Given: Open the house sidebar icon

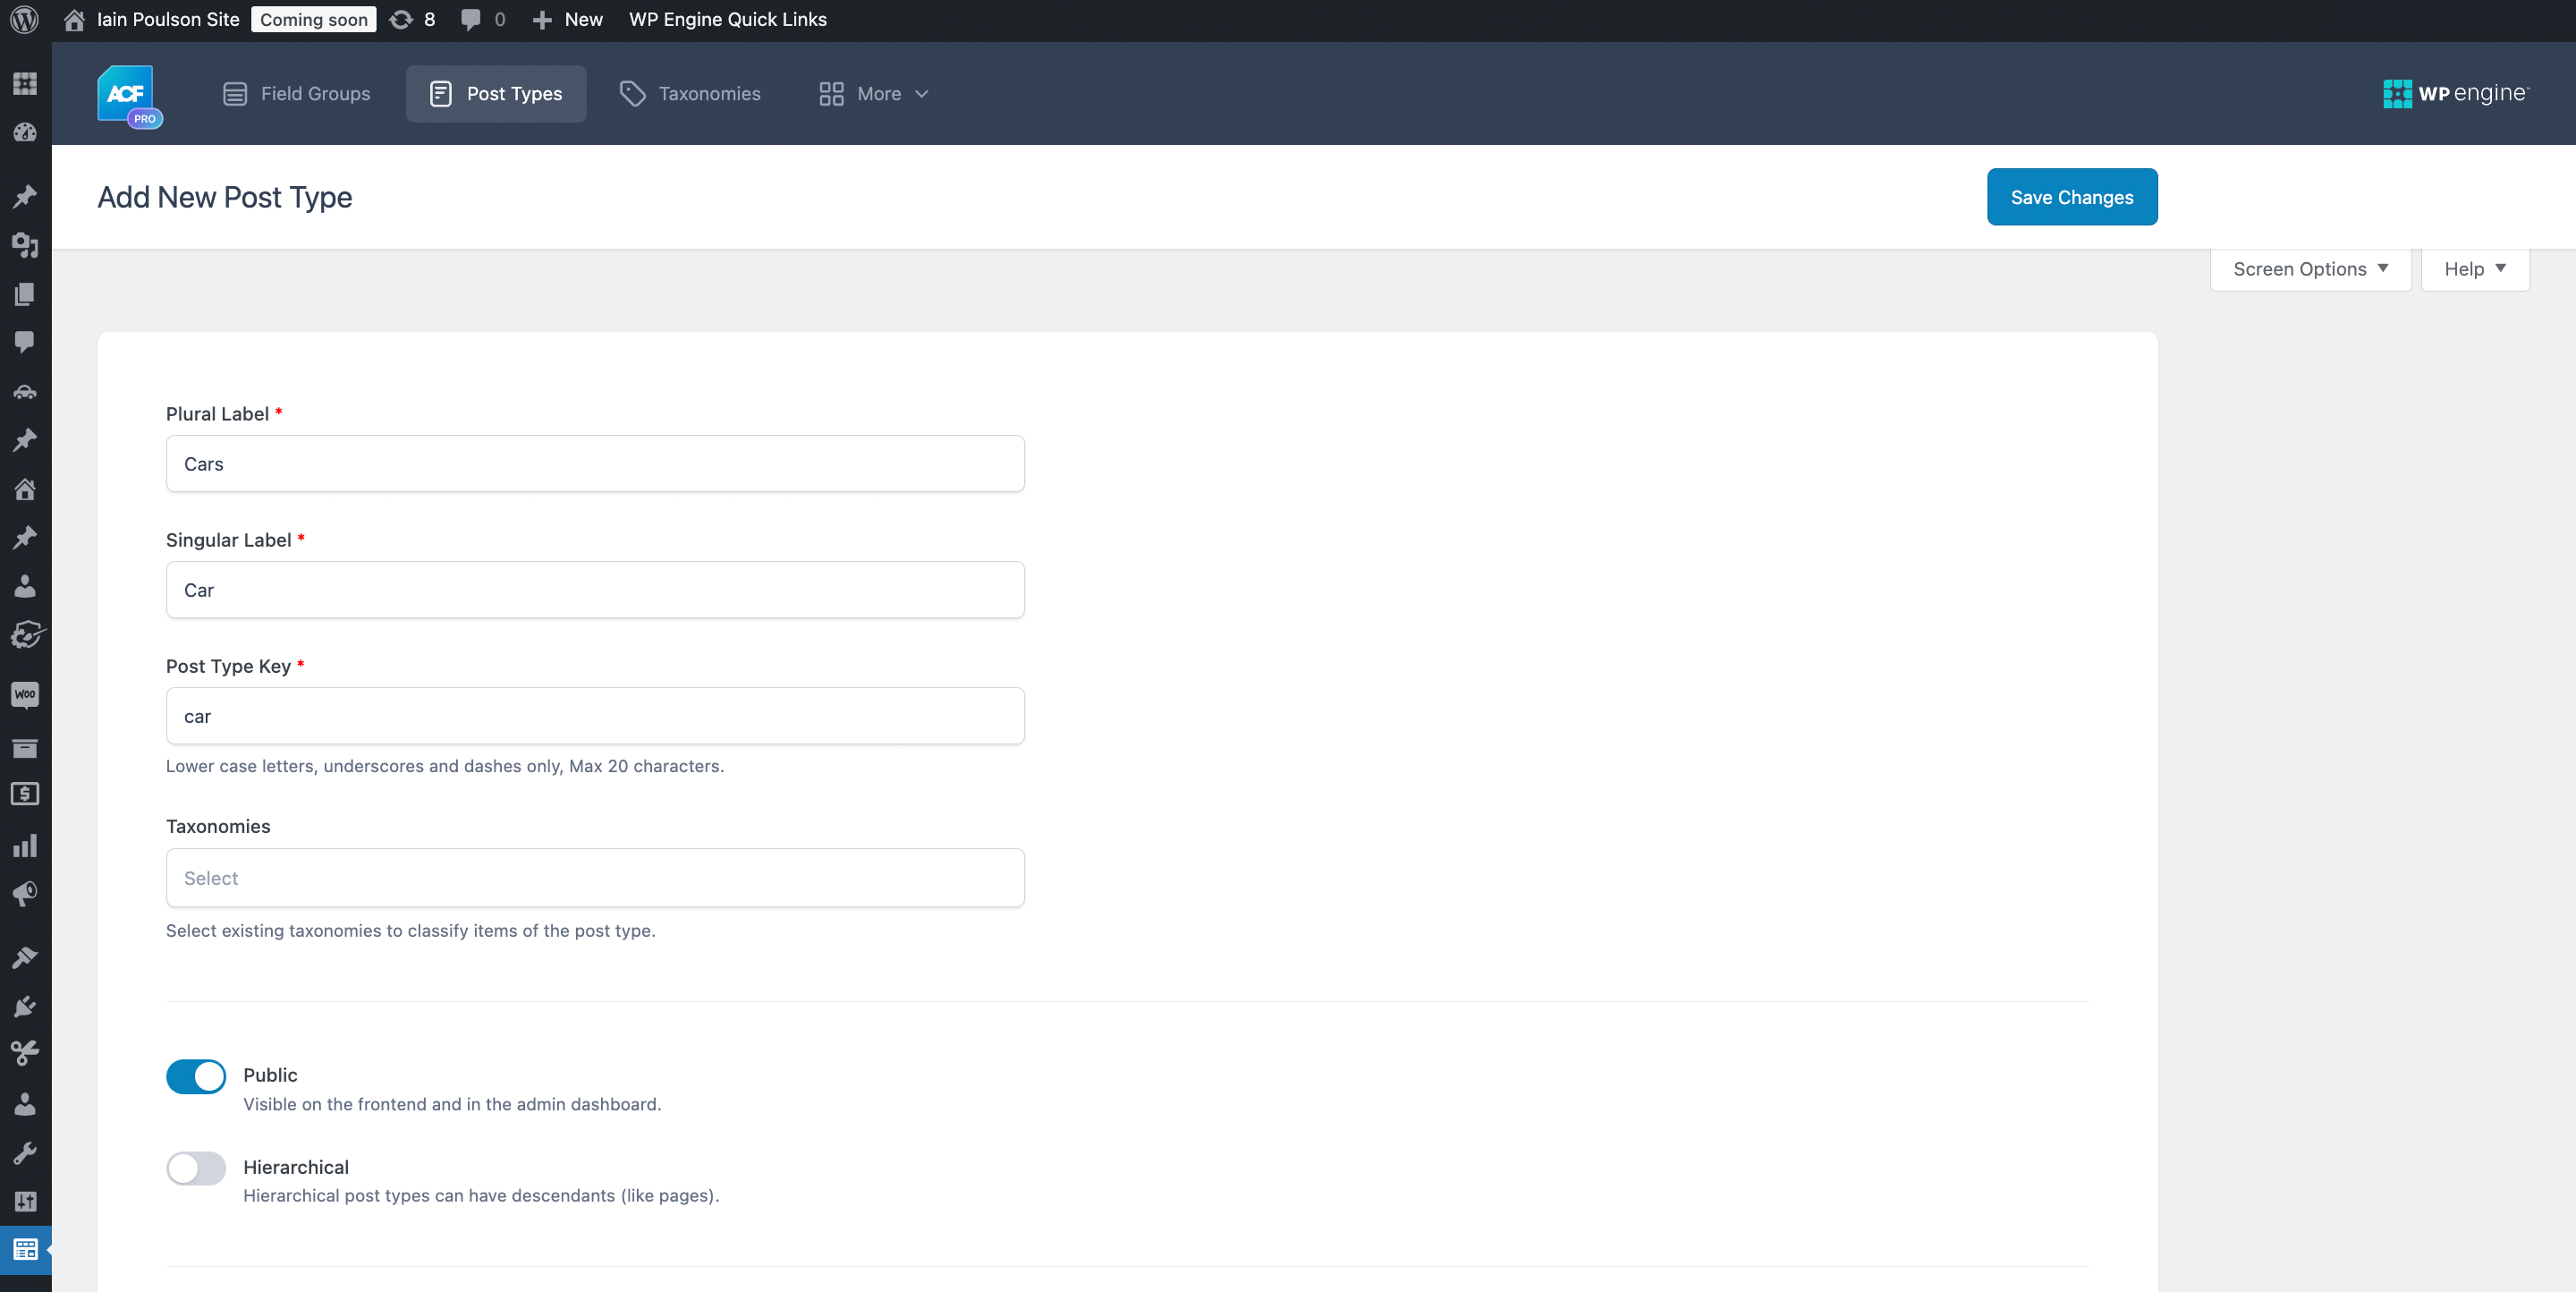Looking at the screenshot, I should pos(25,489).
